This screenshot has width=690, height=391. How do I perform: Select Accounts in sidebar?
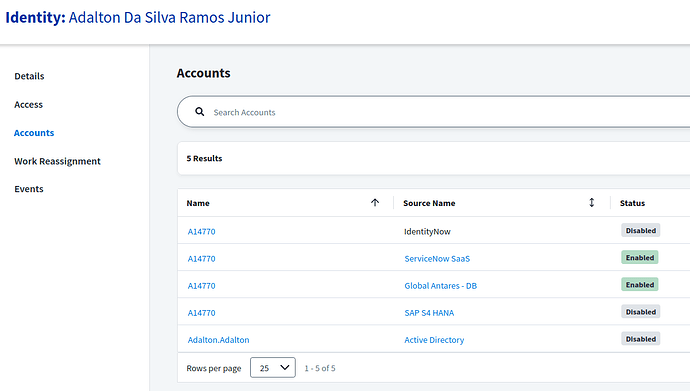(x=34, y=133)
